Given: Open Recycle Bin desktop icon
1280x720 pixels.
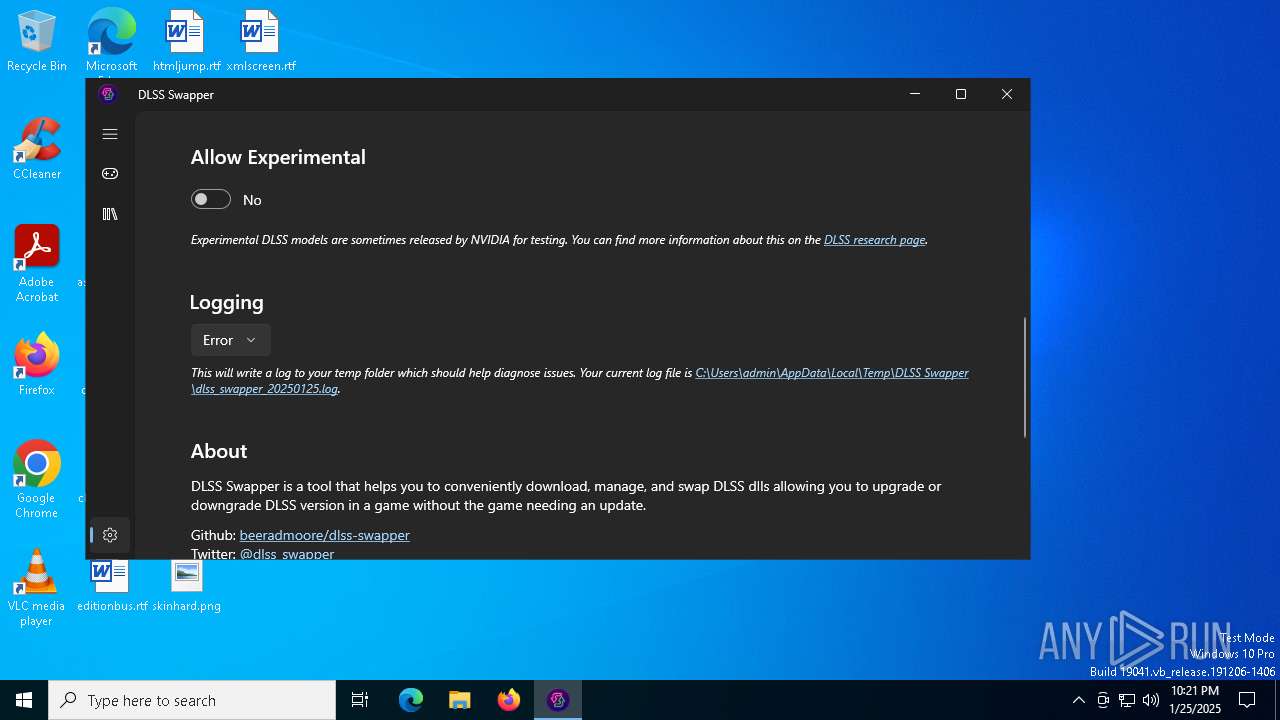Looking at the screenshot, I should pyautogui.click(x=37, y=41).
